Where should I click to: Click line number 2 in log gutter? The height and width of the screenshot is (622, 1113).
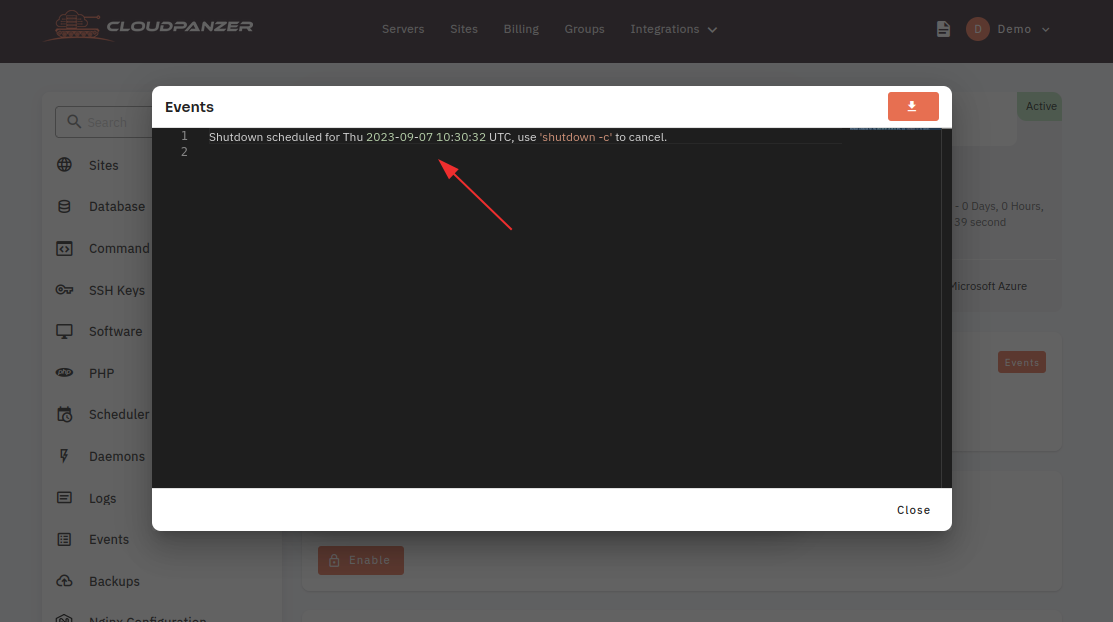pos(184,152)
